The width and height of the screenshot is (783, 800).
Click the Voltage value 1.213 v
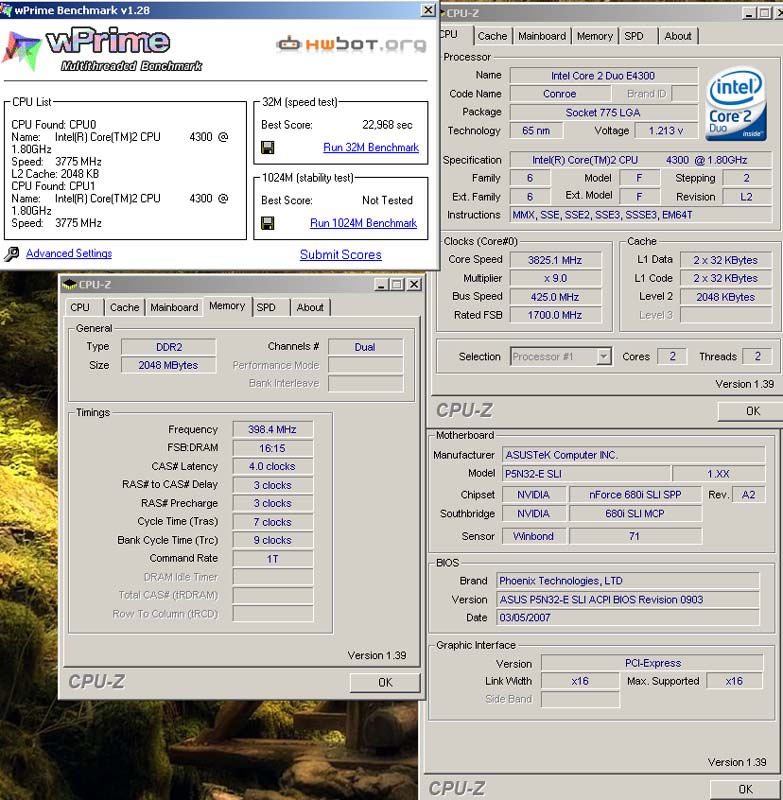[666, 131]
